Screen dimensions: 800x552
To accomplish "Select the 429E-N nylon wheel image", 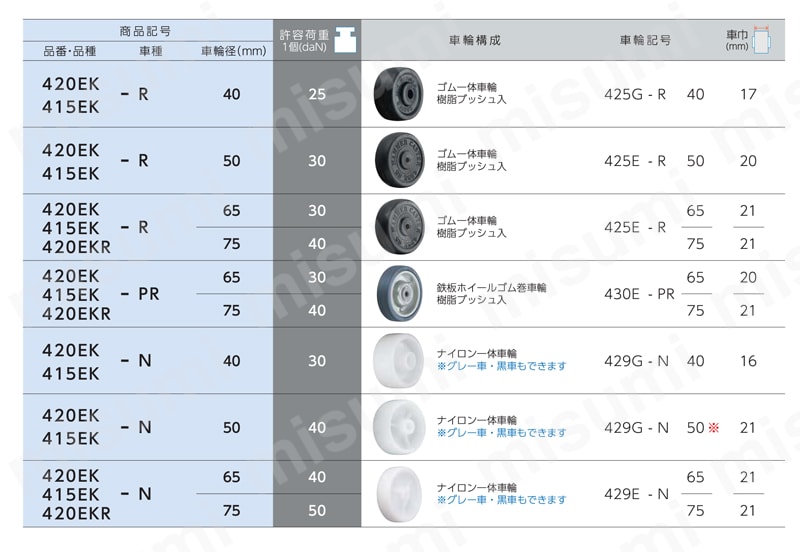I will click(399, 494).
